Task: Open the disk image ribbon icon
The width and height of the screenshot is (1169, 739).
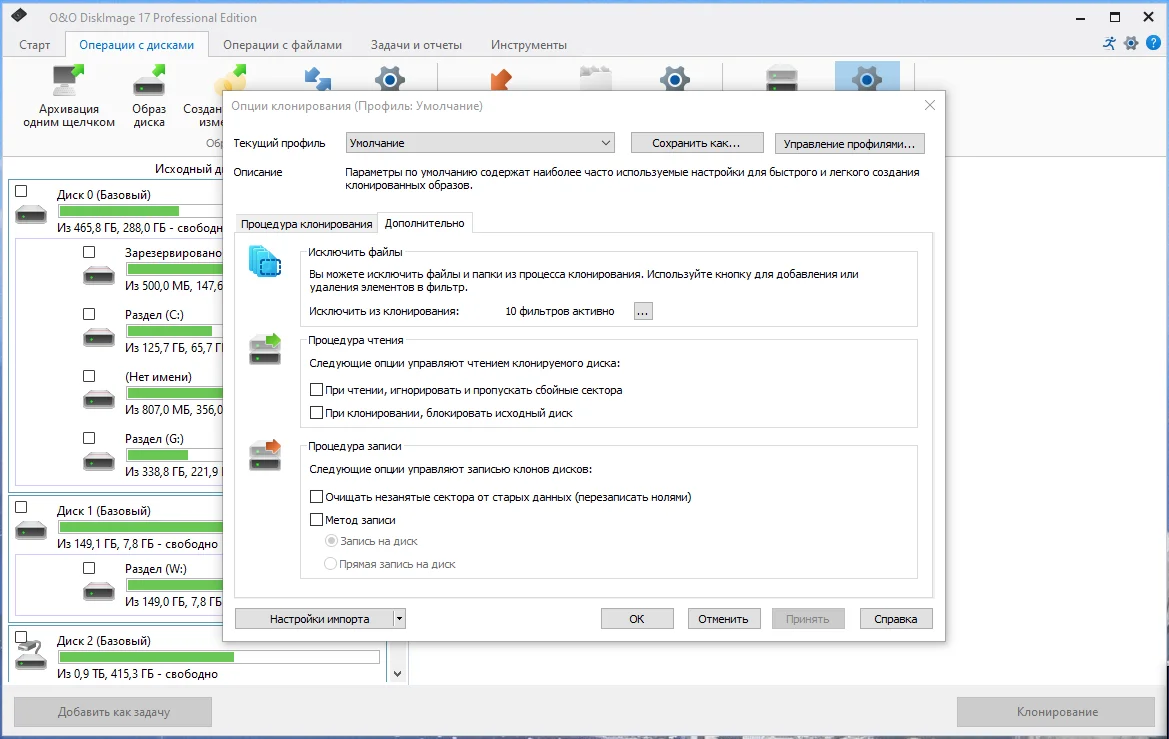Action: (149, 81)
